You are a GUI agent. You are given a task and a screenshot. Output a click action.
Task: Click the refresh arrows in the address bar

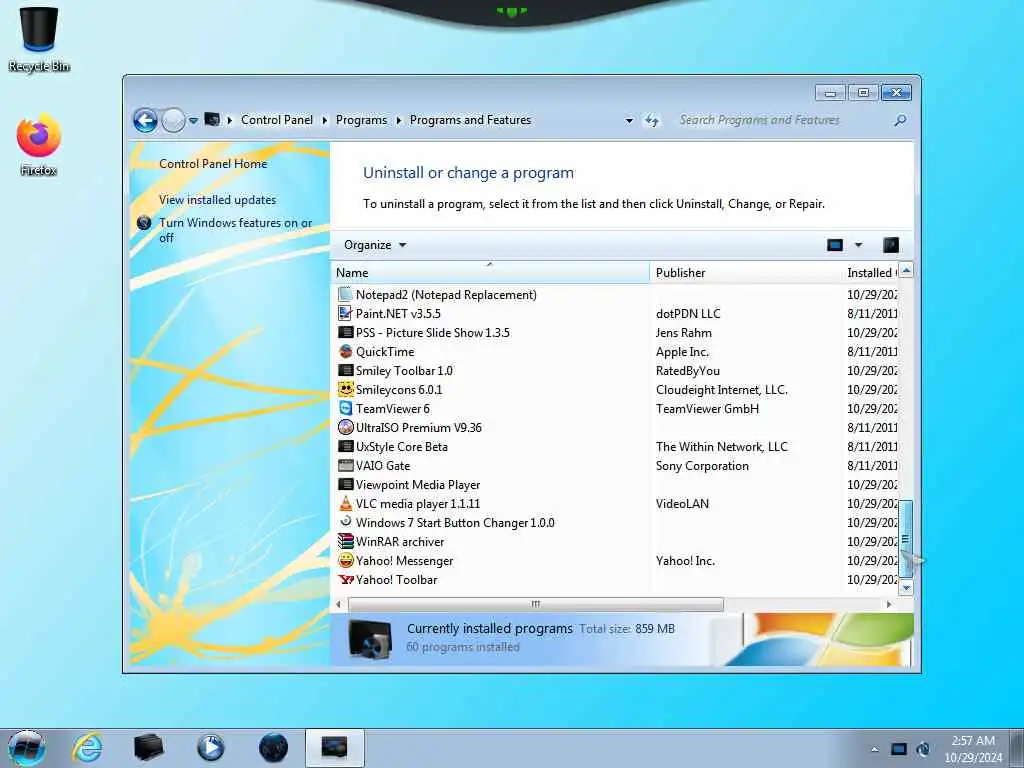(x=652, y=120)
